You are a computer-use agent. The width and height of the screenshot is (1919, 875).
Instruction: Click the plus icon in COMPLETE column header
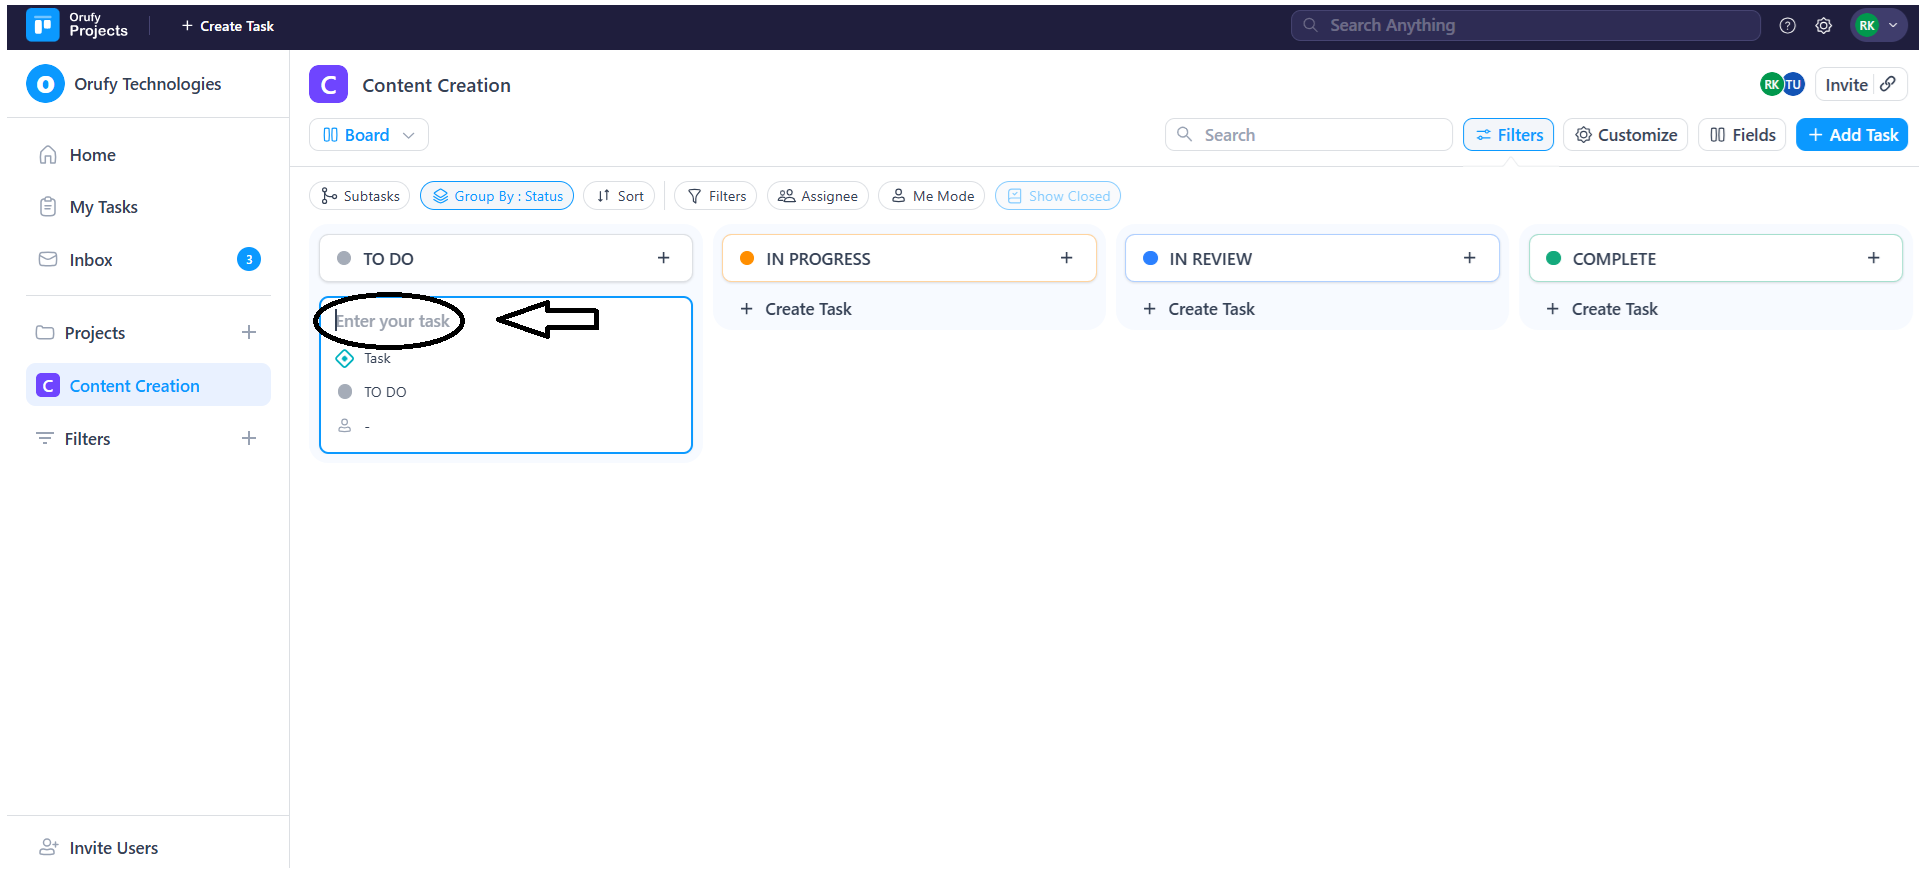coord(1872,258)
